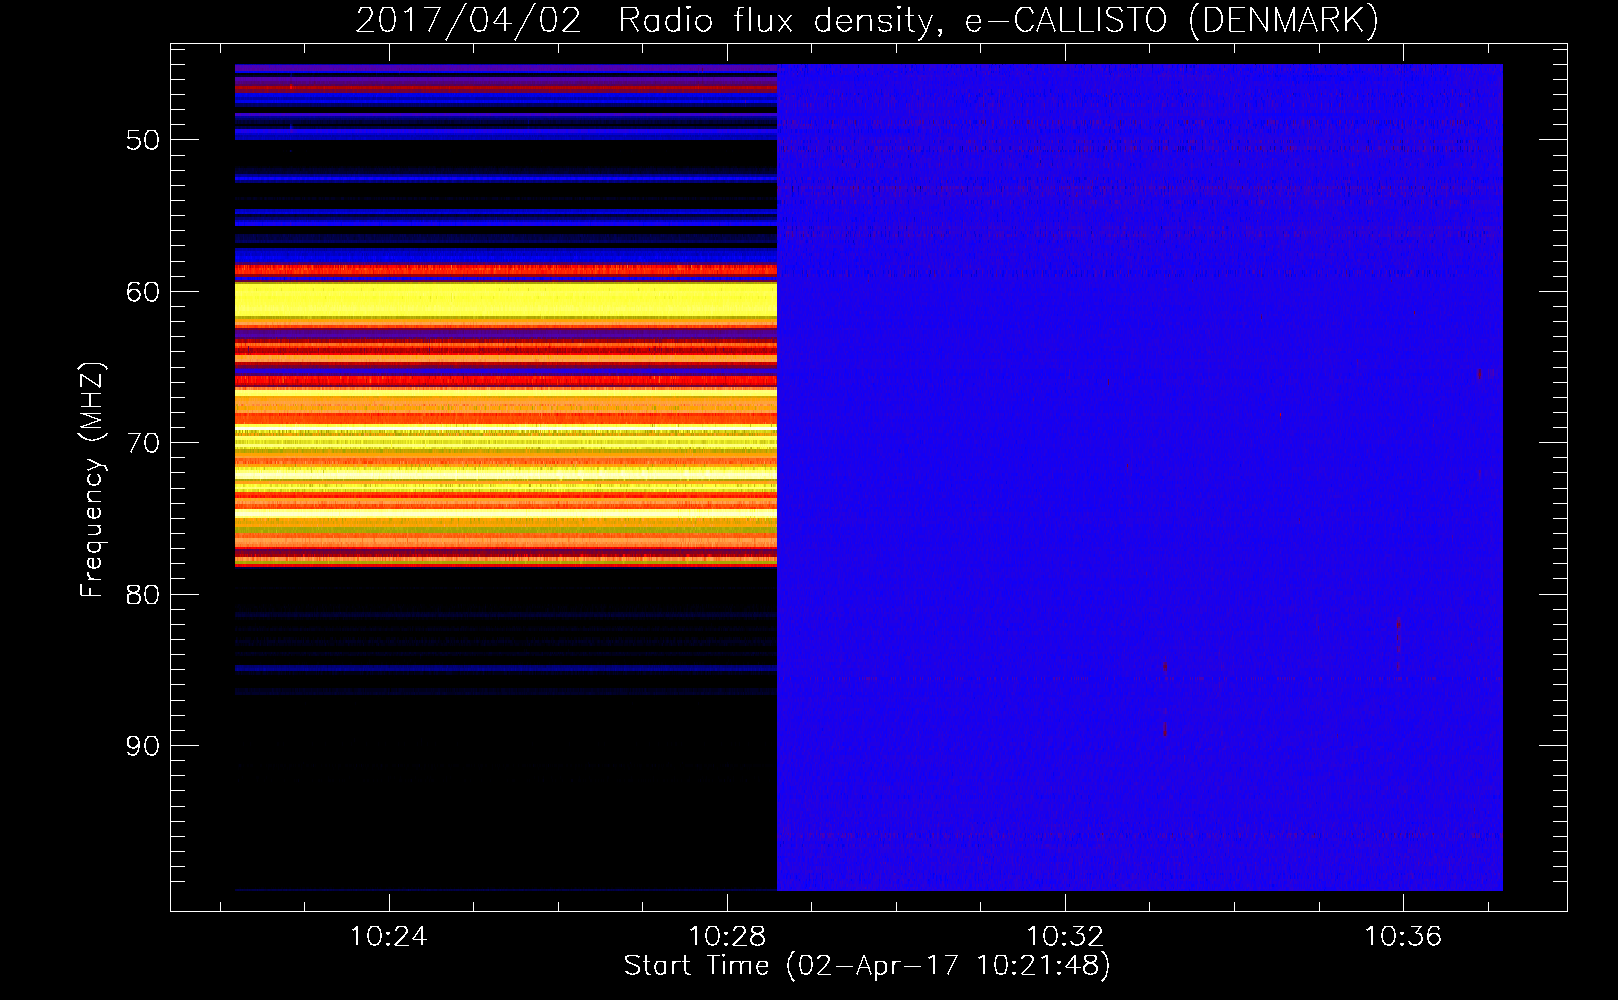Click the 10:36 time tick label
Viewport: 1618px width, 1000px height.
point(1404,936)
